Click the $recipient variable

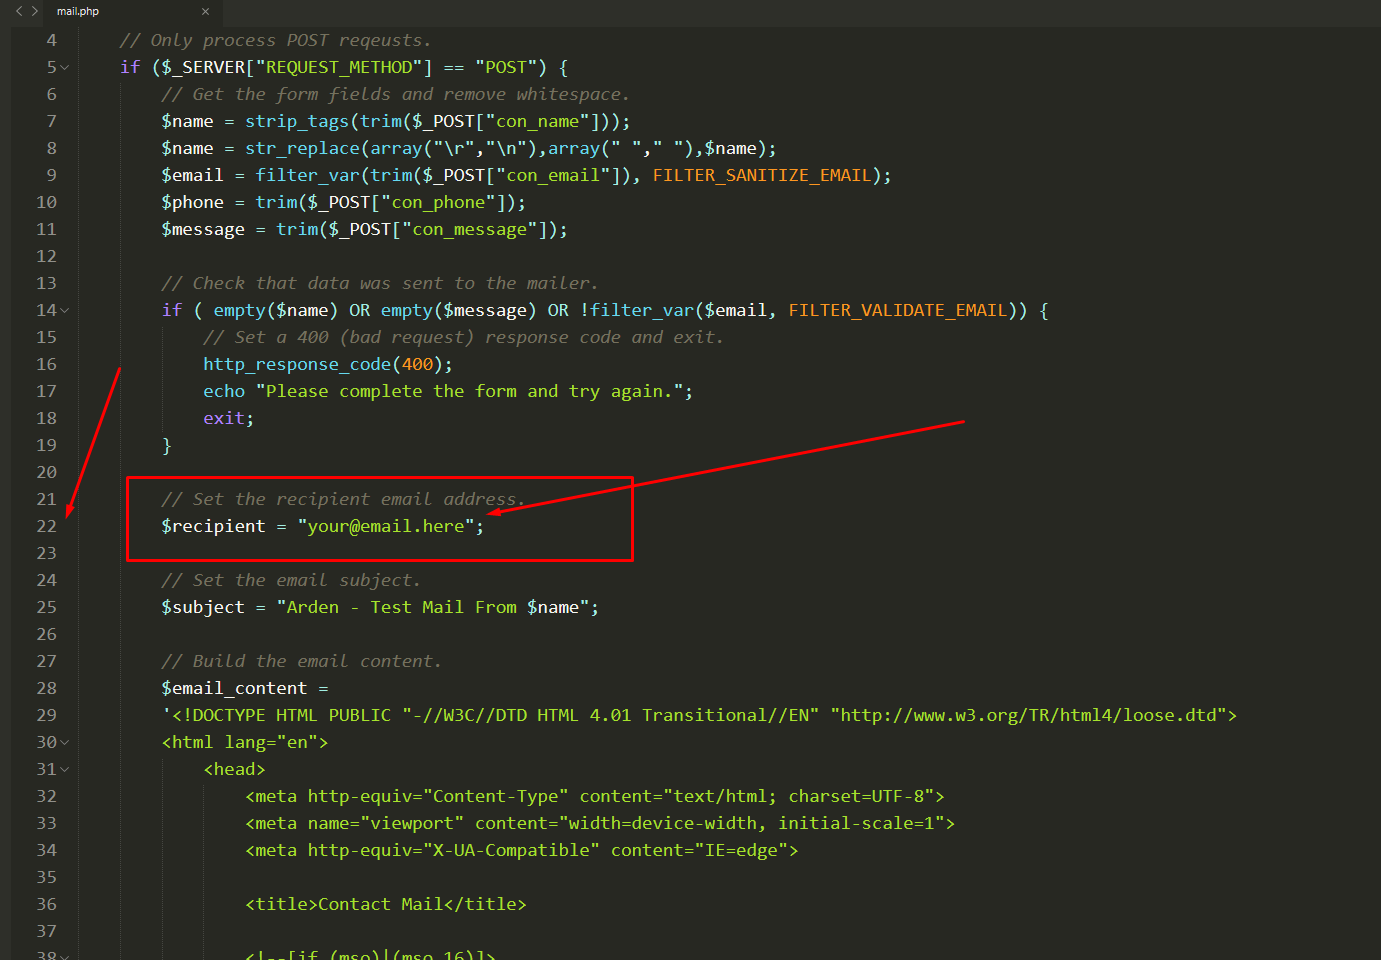coord(214,526)
